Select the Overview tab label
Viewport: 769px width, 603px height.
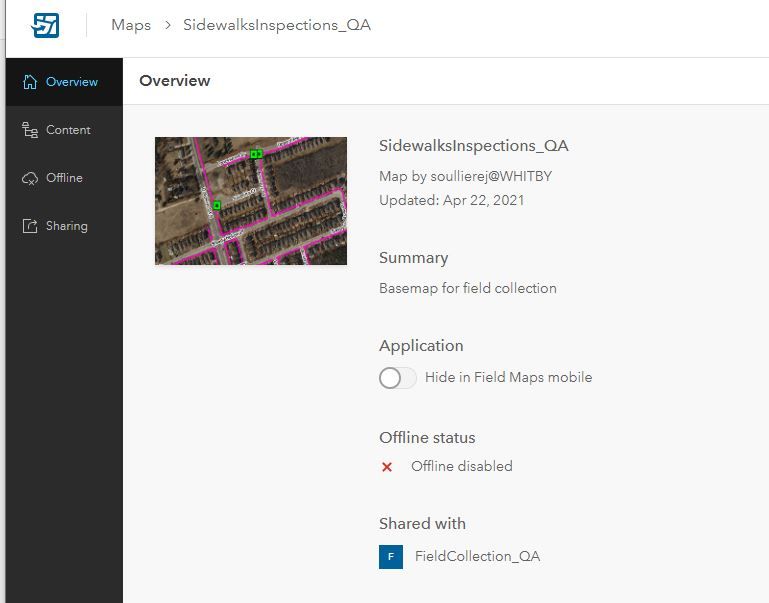[72, 82]
